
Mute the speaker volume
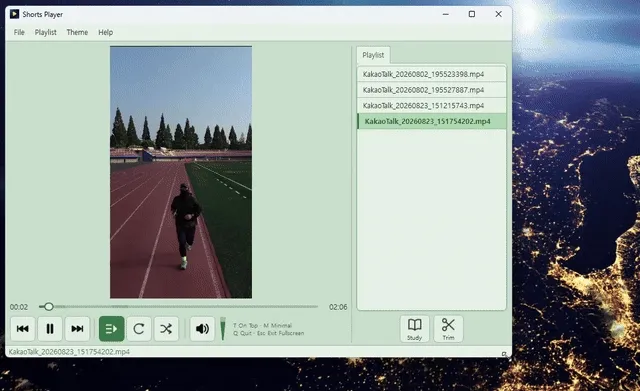click(x=202, y=329)
